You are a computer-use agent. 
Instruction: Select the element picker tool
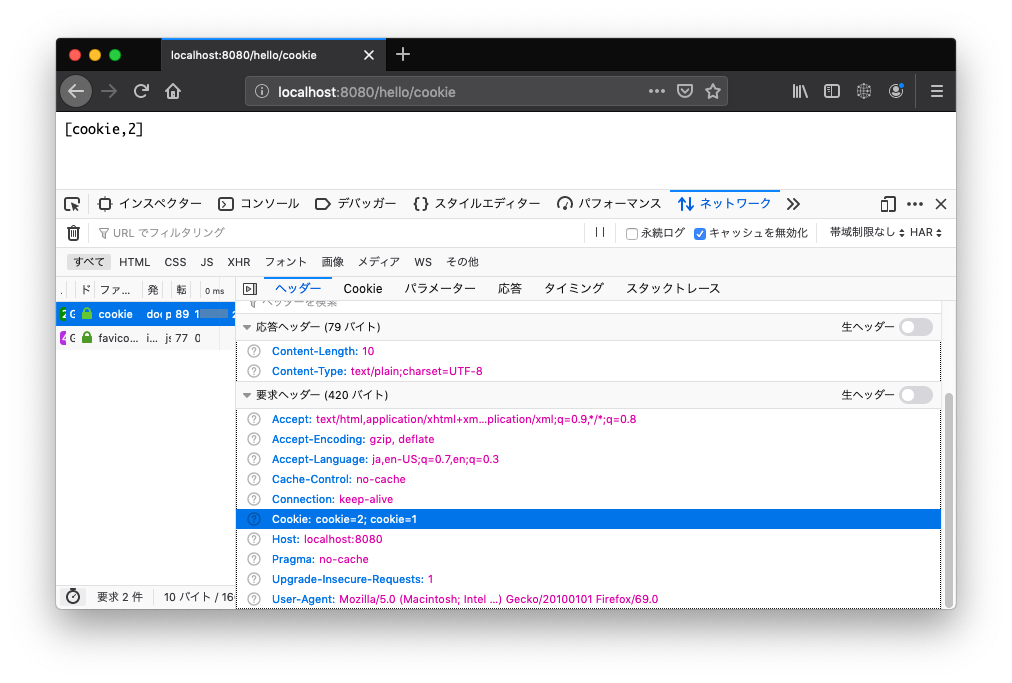71,203
